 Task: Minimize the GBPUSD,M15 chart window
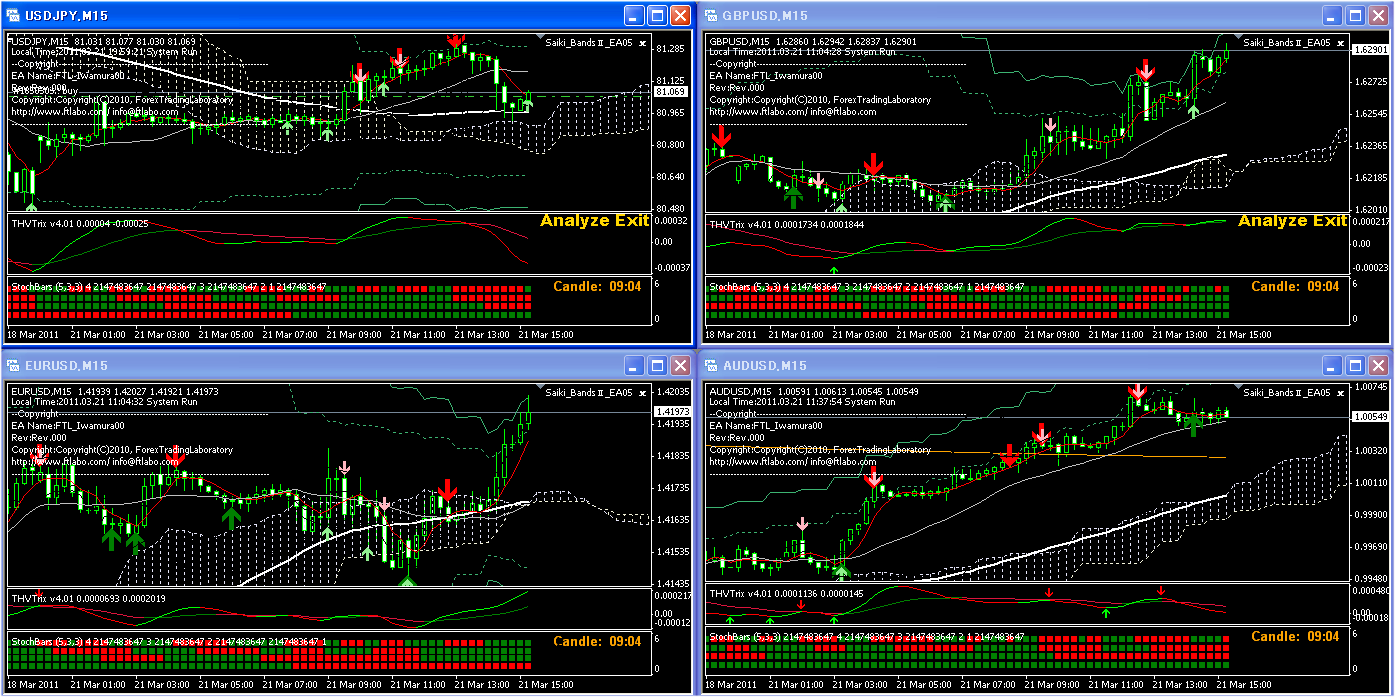[x=1332, y=16]
